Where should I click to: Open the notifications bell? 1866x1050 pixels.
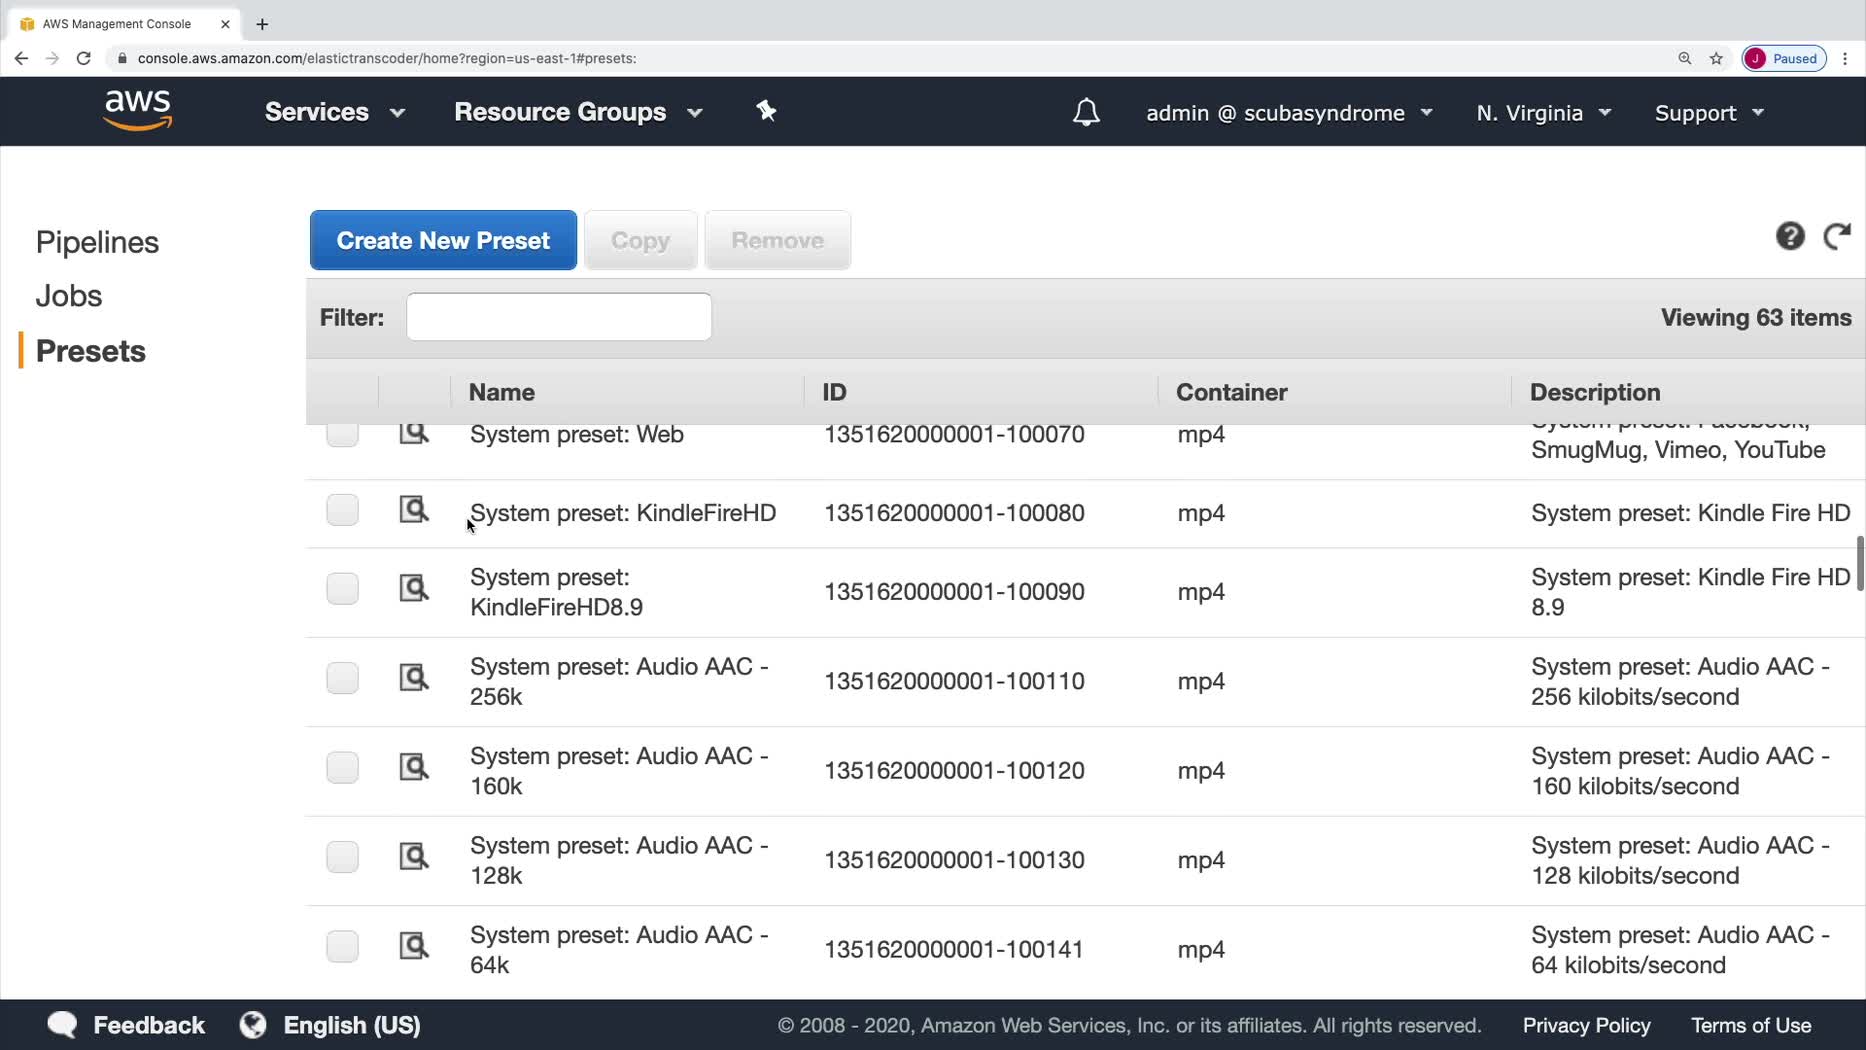click(x=1086, y=113)
